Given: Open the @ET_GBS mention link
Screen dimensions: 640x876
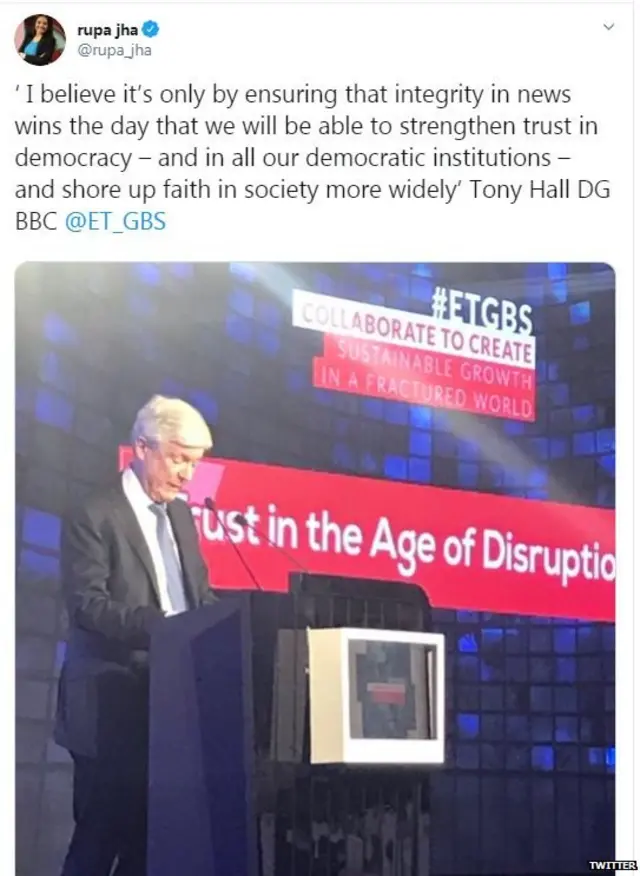Looking at the screenshot, I should point(116,221).
